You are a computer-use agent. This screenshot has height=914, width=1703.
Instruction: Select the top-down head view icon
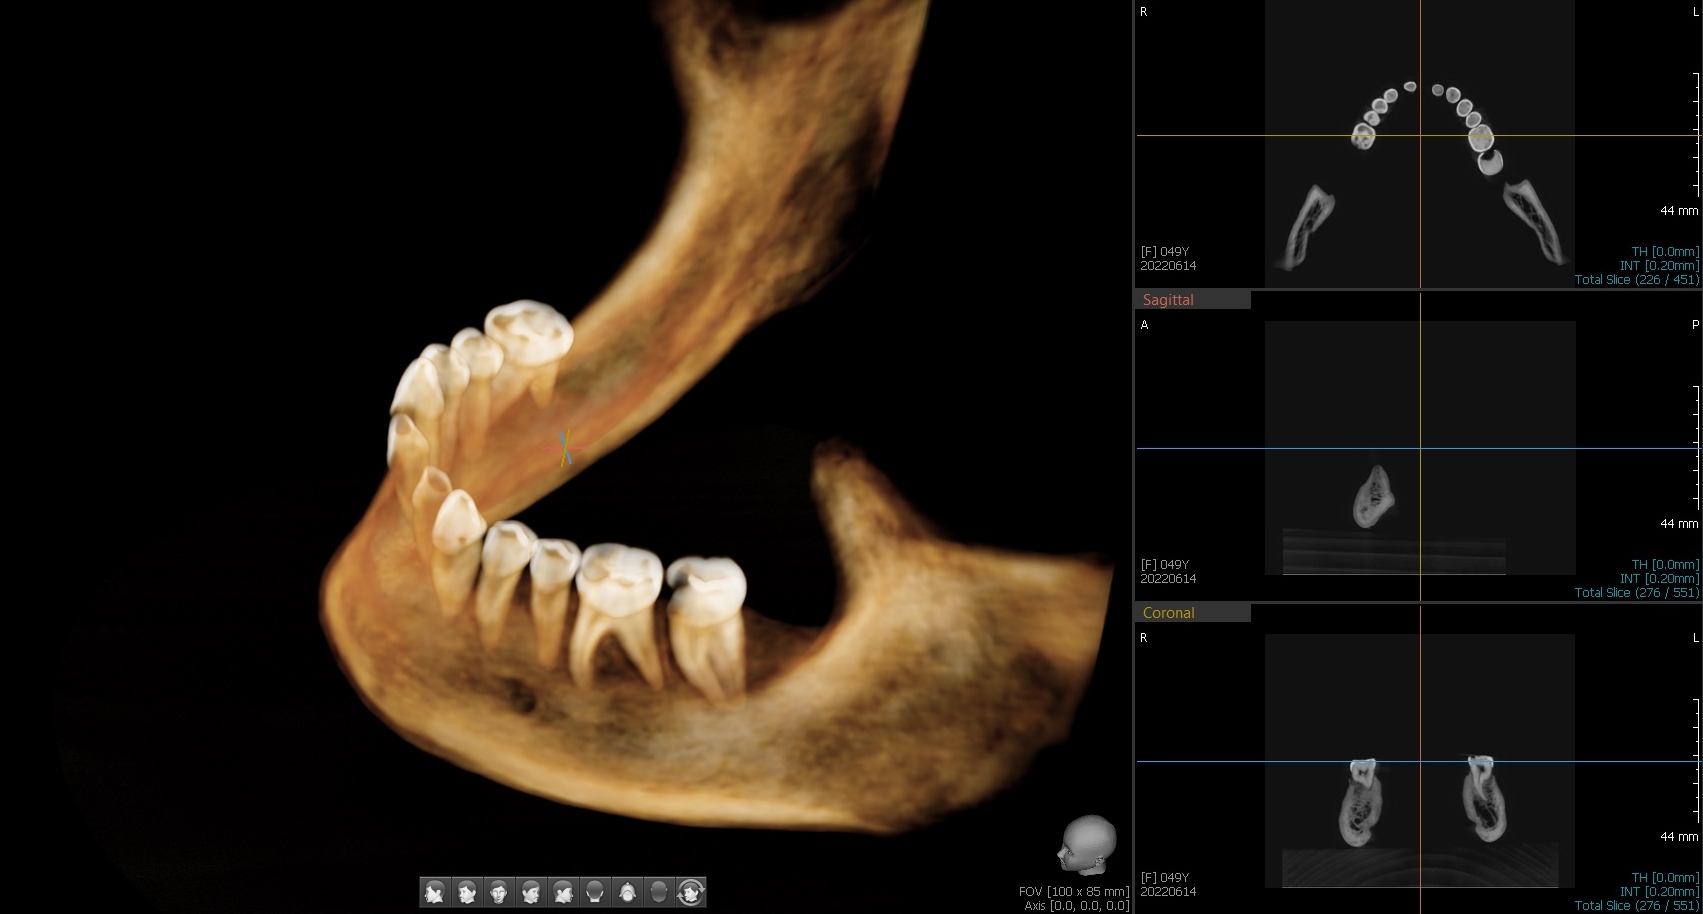point(626,892)
